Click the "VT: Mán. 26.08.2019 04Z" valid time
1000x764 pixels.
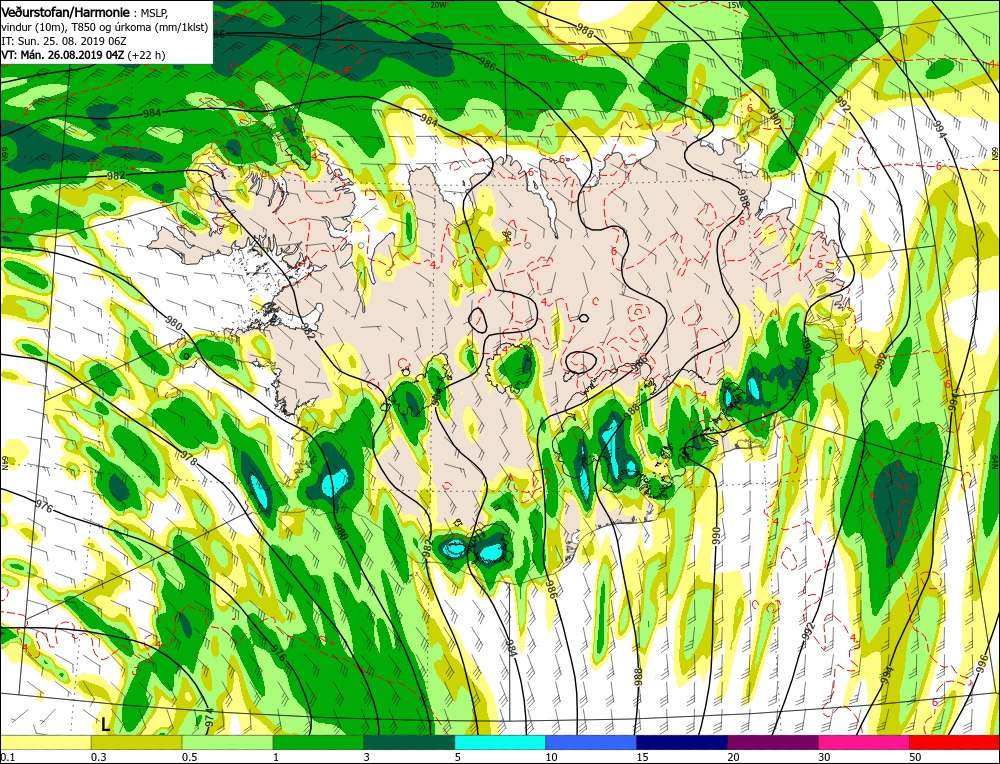[63, 55]
